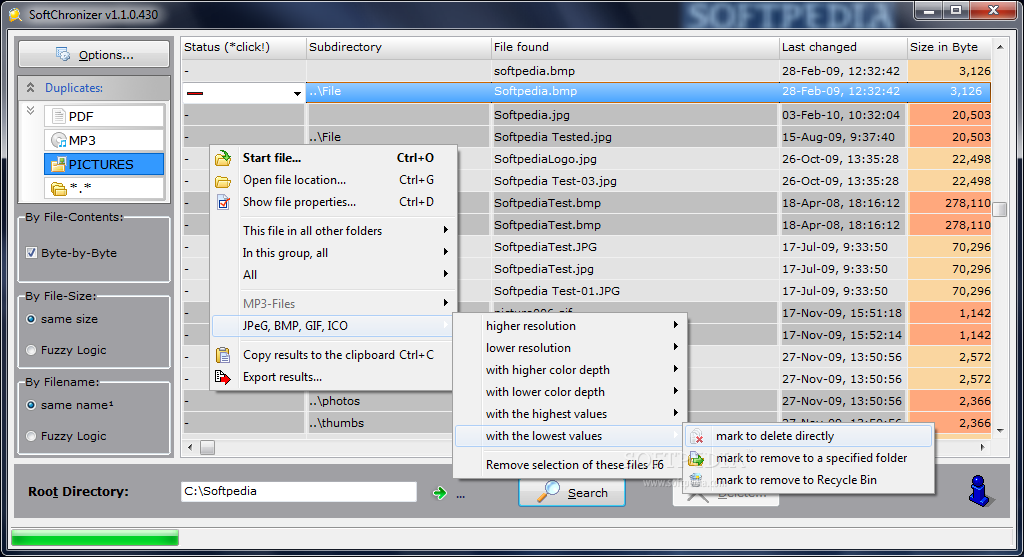1024x557 pixels.
Task: Click the Show file properties icon
Action: point(223,202)
